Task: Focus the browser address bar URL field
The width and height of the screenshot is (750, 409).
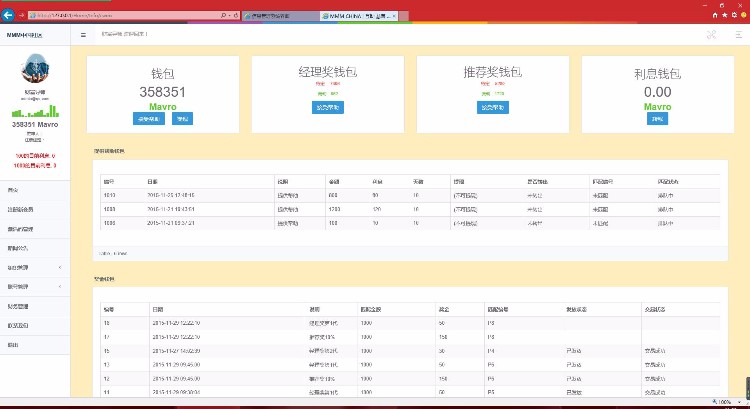Action: (123, 15)
